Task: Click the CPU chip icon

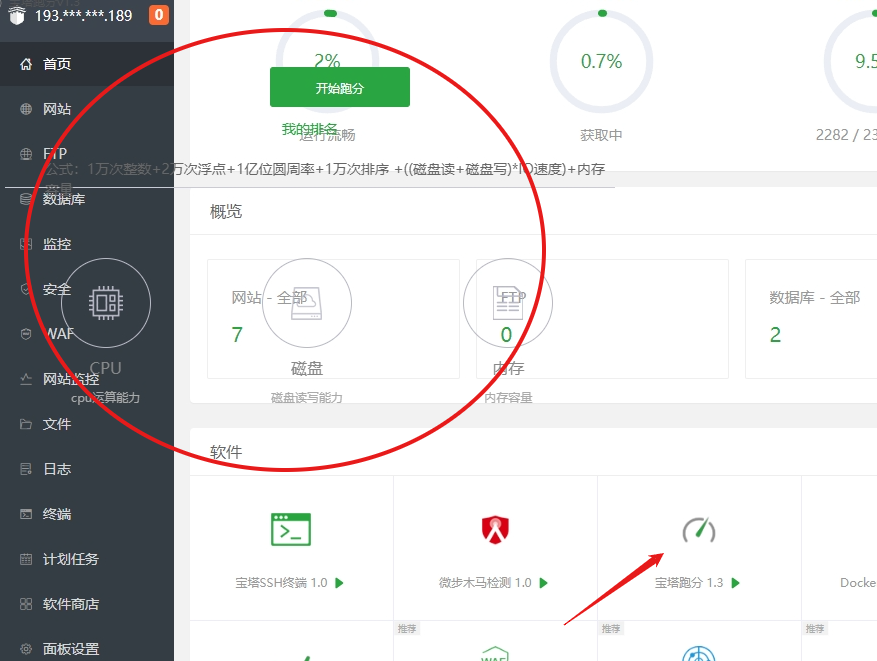Action: pyautogui.click(x=106, y=303)
